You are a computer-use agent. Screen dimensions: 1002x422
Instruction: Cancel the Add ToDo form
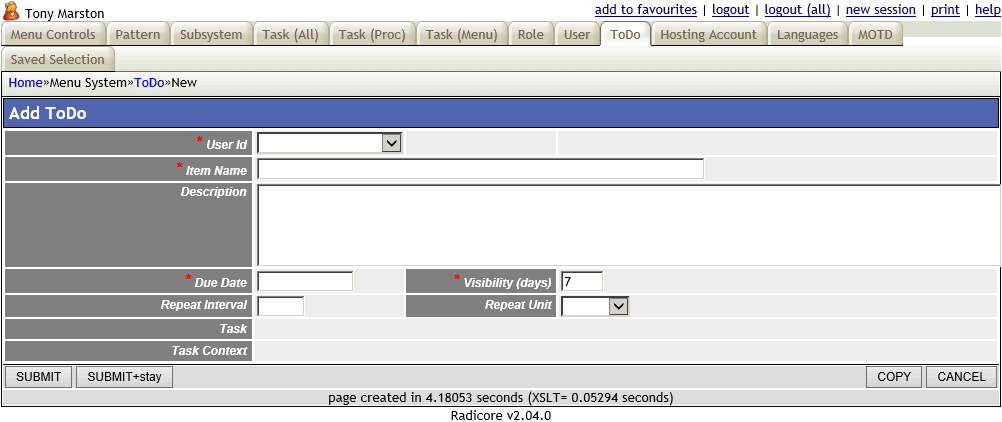961,377
